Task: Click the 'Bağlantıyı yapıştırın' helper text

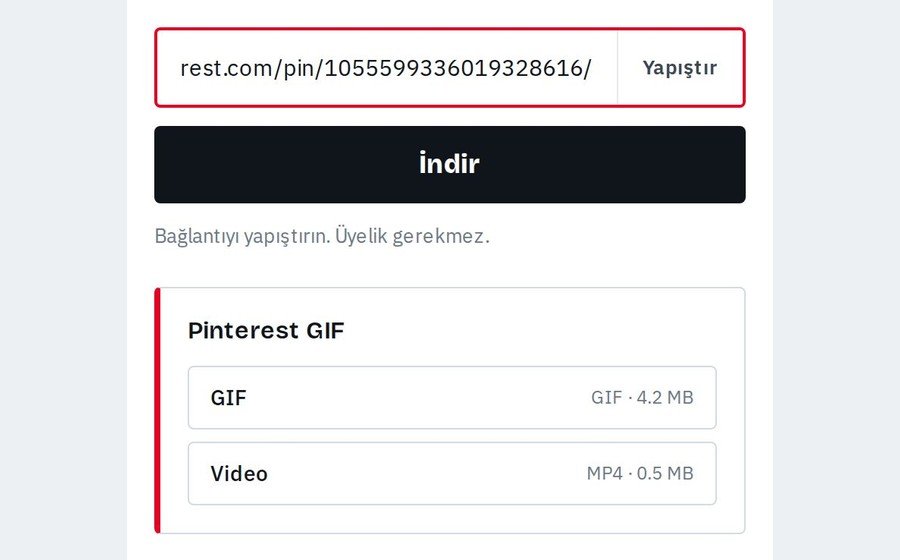Action: point(242,236)
